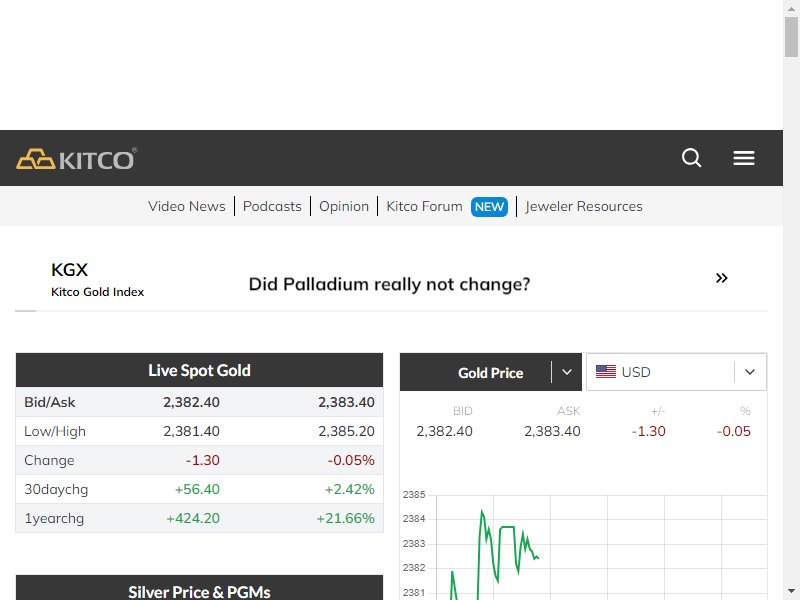The image size is (800, 600).
Task: Click the US flag icon
Action: [606, 372]
